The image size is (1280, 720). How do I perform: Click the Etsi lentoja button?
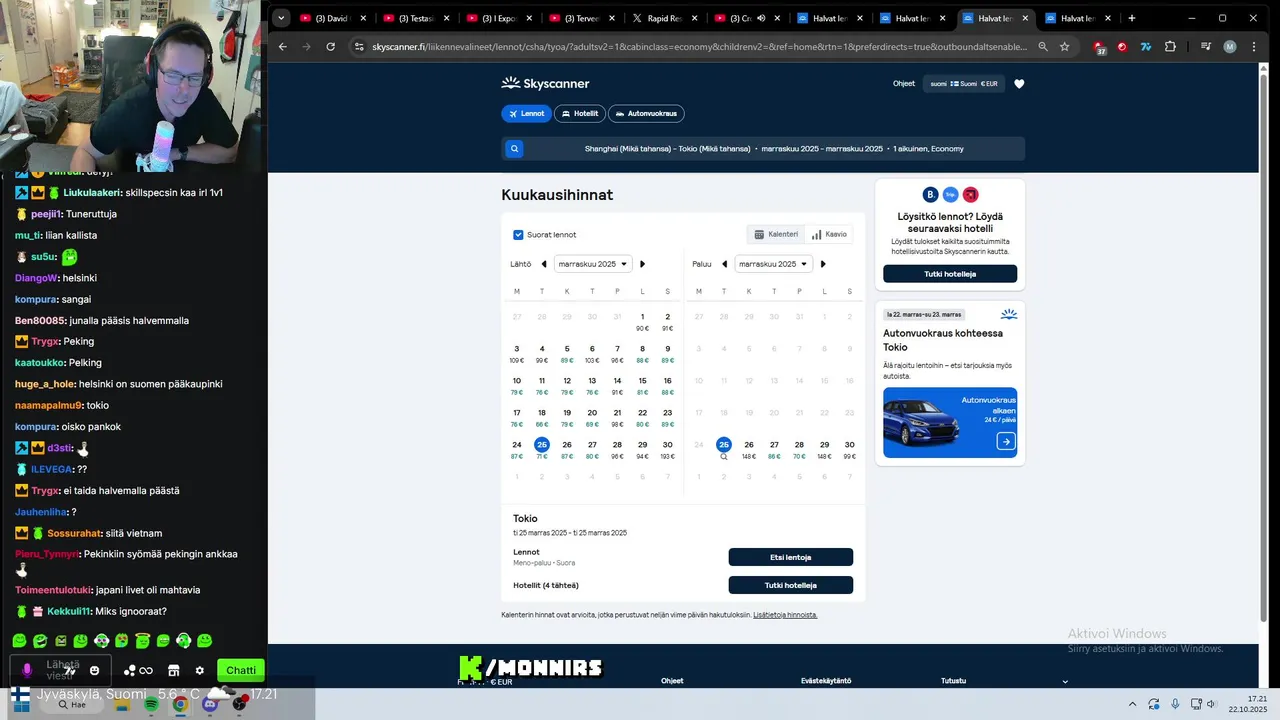pyautogui.click(x=791, y=557)
